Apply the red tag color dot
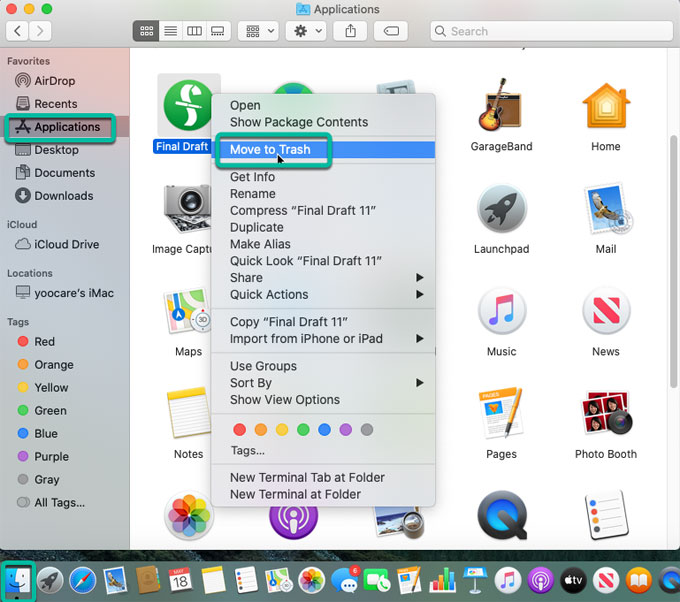Viewport: 680px width, 602px height. point(239,430)
